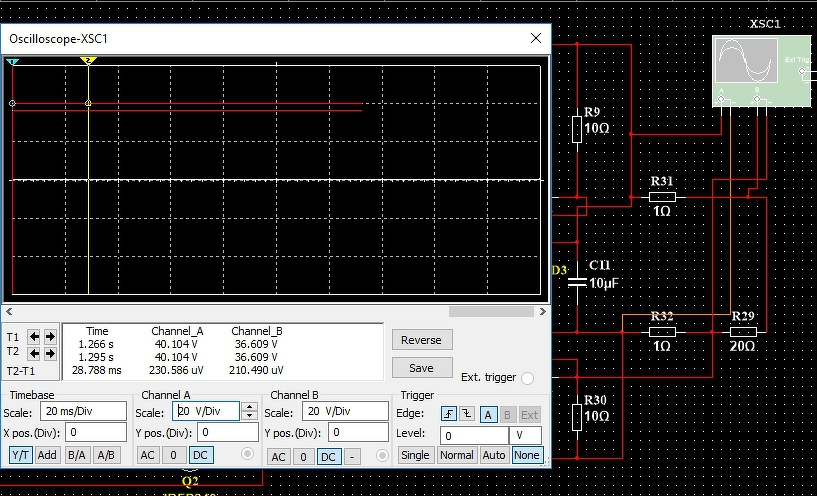Click the Channel B terminal radio indicator

coord(382,455)
